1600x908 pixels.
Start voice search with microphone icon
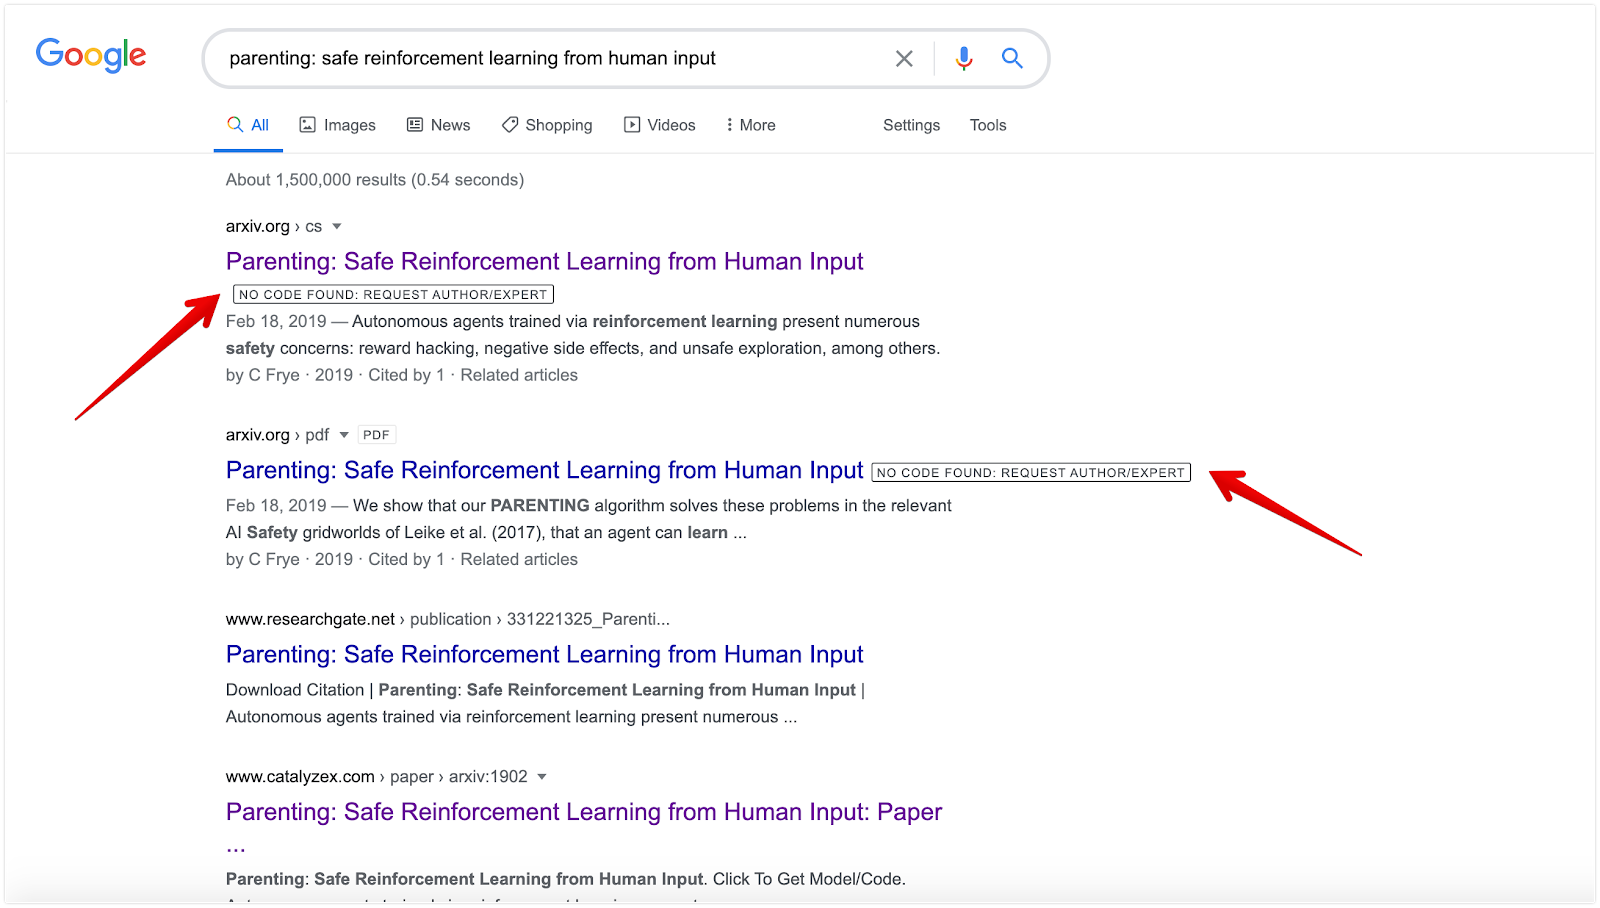point(963,59)
